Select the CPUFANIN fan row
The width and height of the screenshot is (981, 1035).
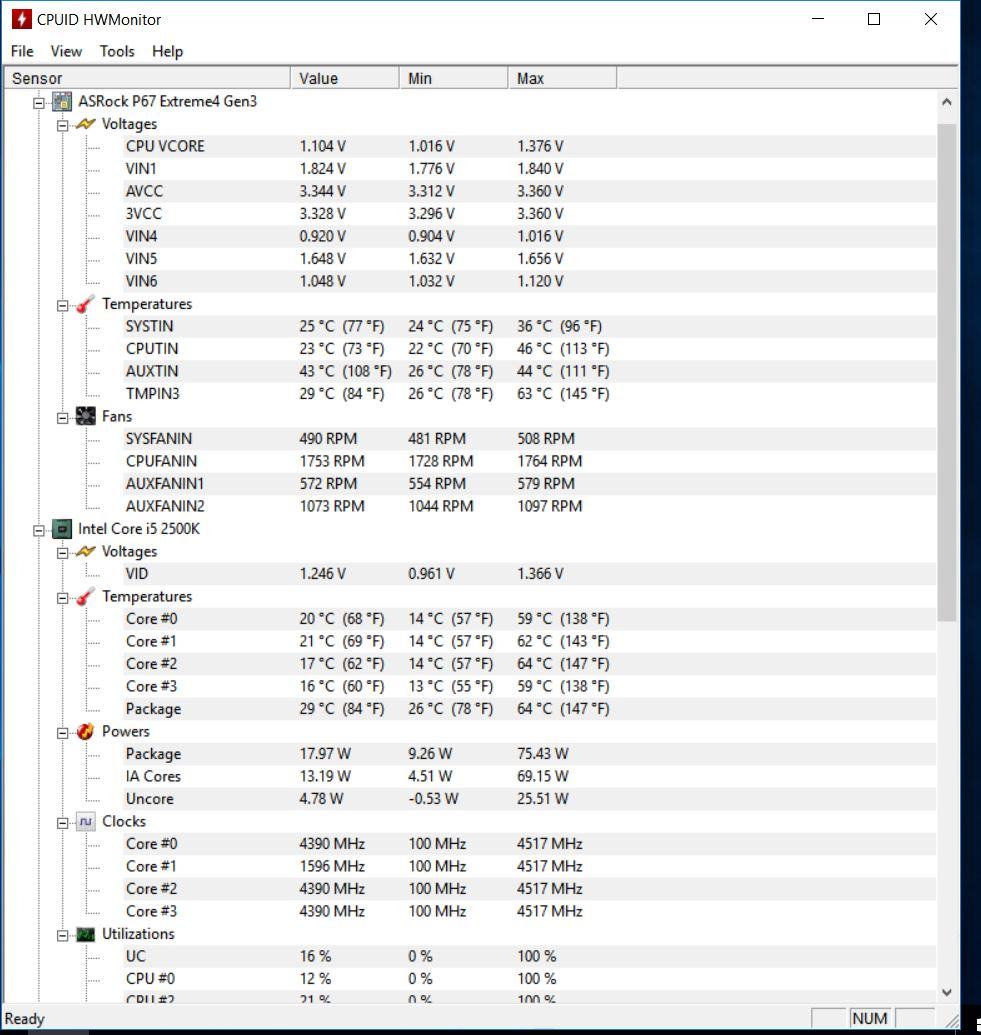529,461
